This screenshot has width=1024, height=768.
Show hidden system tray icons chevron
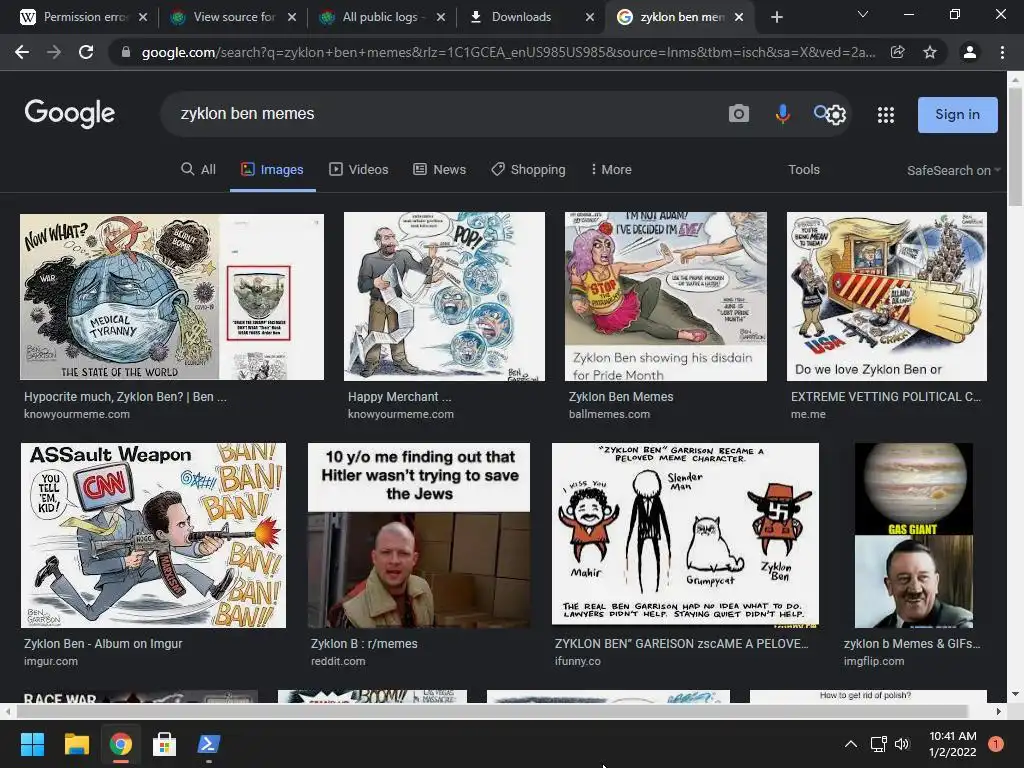[x=851, y=744]
